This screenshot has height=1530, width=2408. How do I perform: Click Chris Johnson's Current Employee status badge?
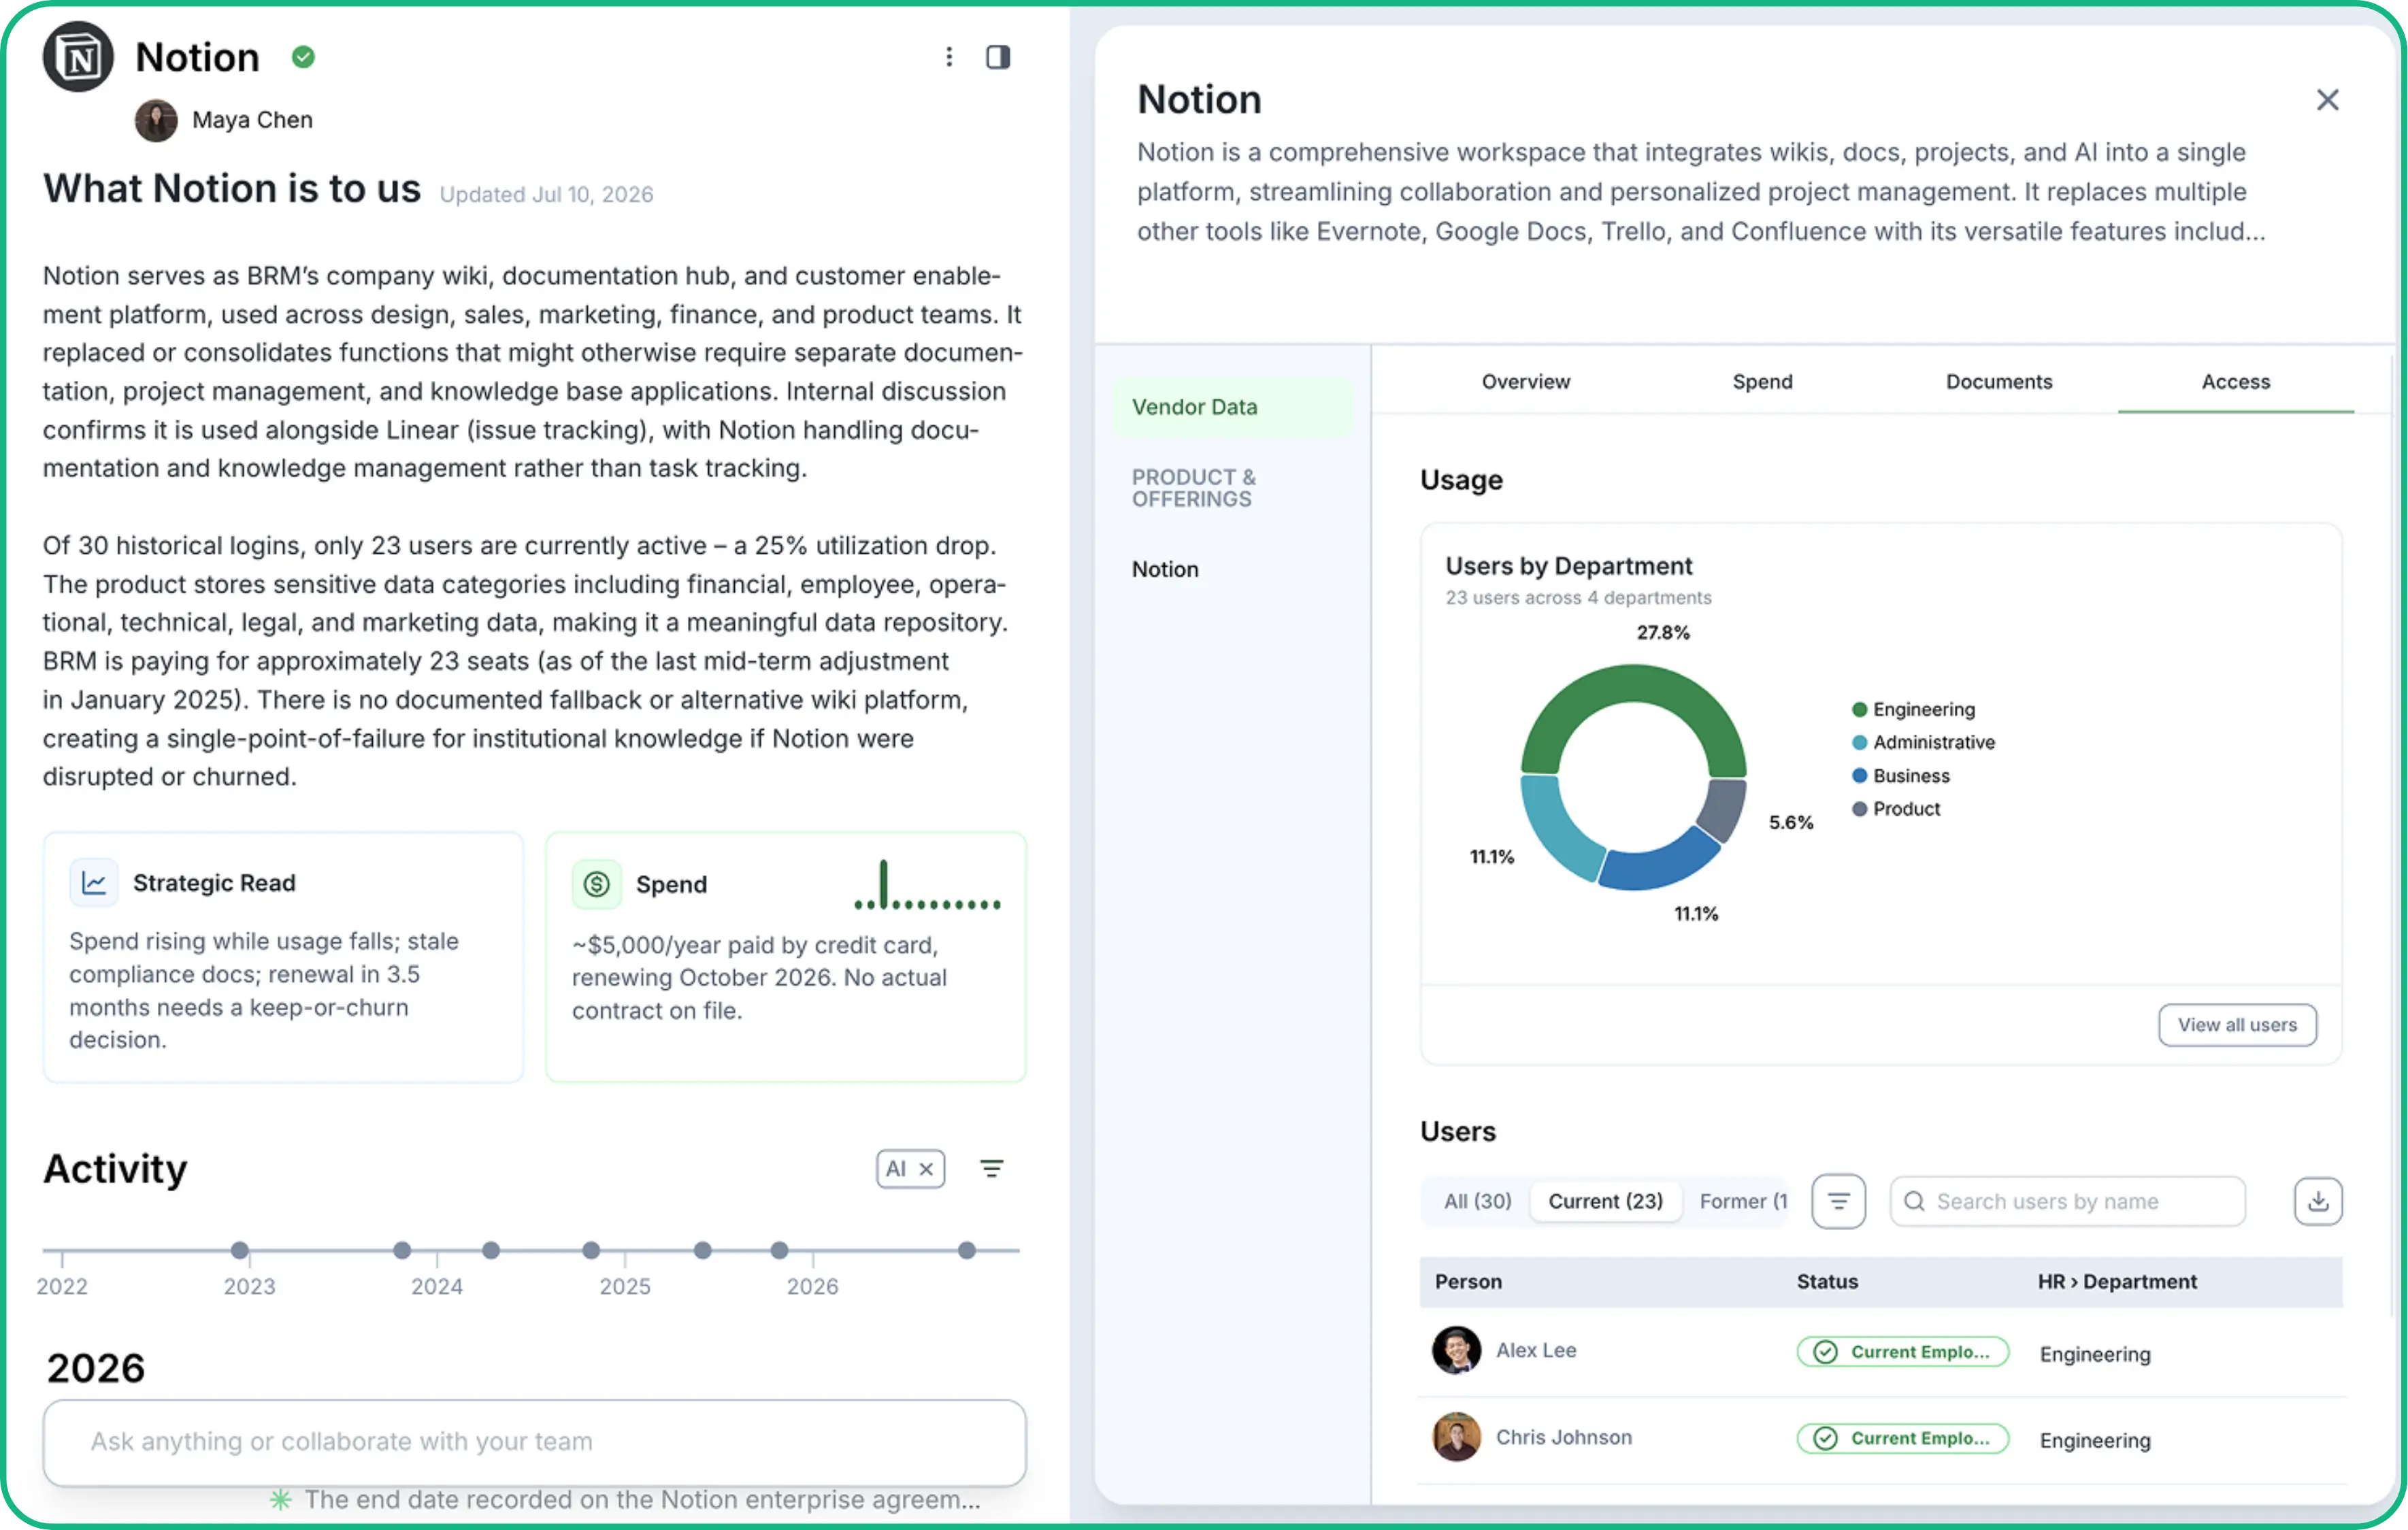[x=1903, y=1438]
